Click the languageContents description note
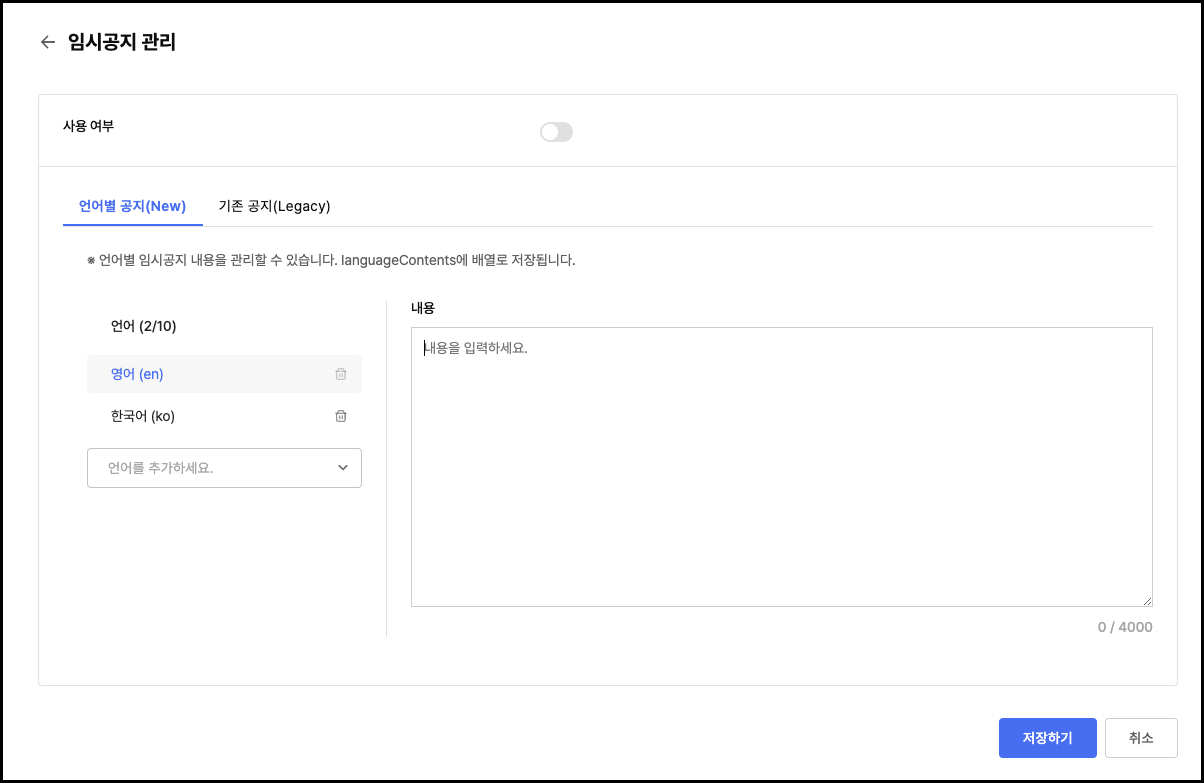This screenshot has width=1204, height=783. point(330,260)
